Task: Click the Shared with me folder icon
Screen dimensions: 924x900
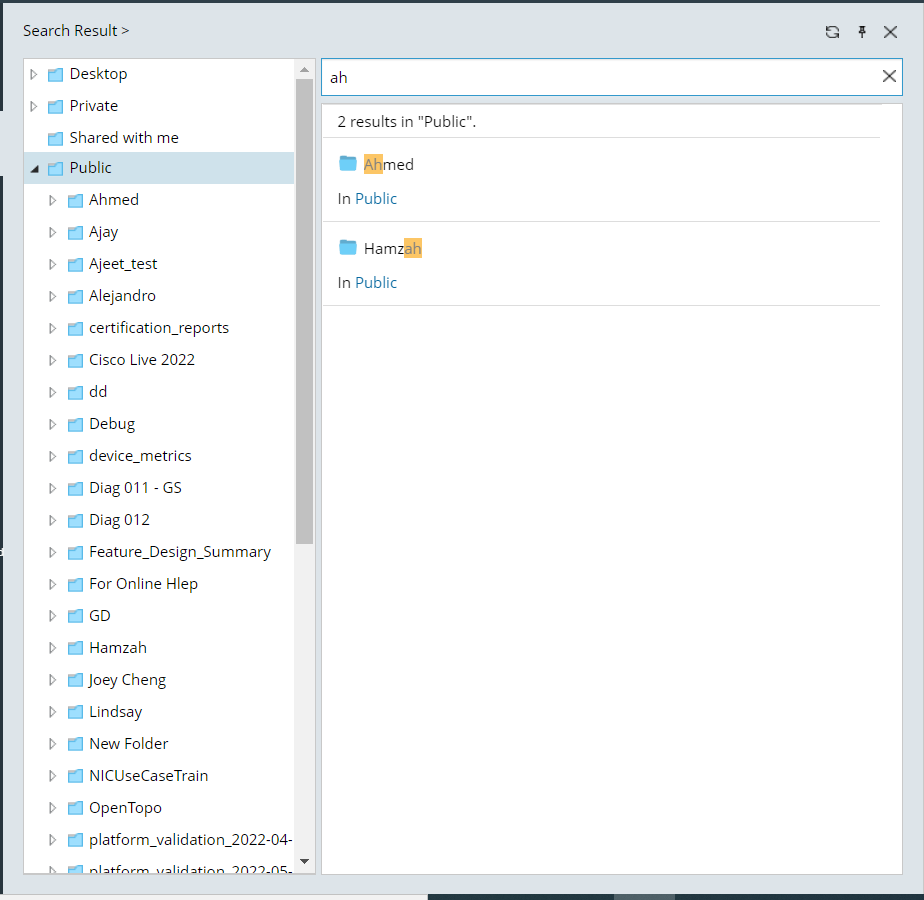Action: (55, 137)
